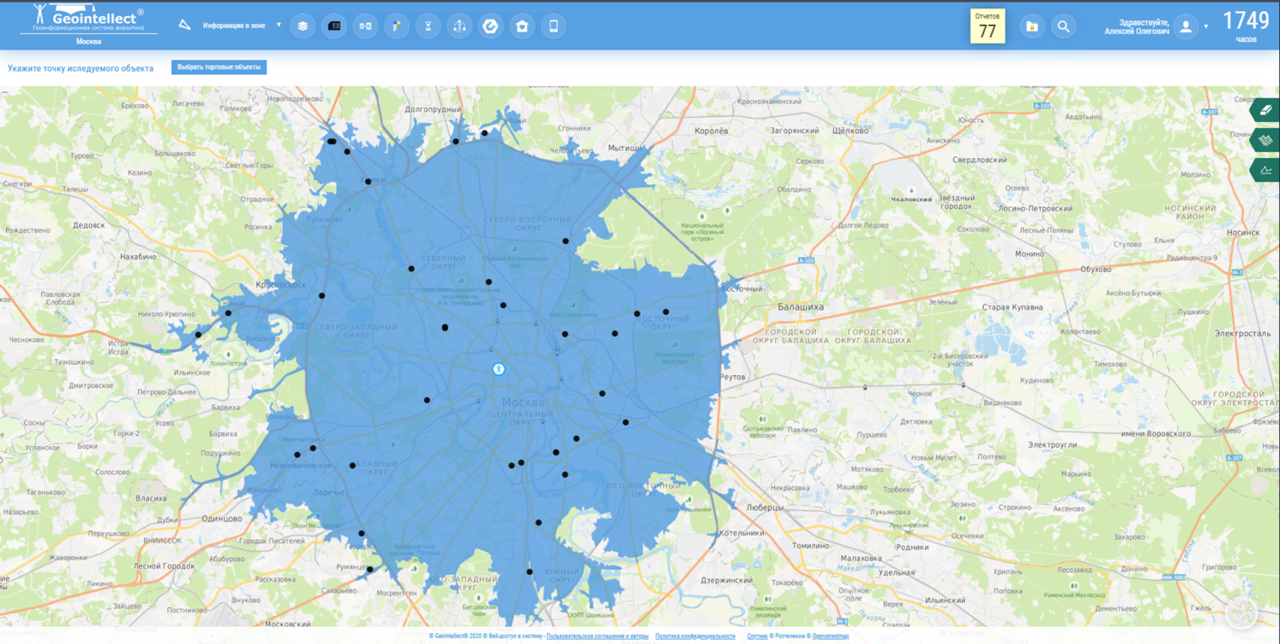Click the user profile avatar icon
The image size is (1280, 644).
coord(1186,27)
